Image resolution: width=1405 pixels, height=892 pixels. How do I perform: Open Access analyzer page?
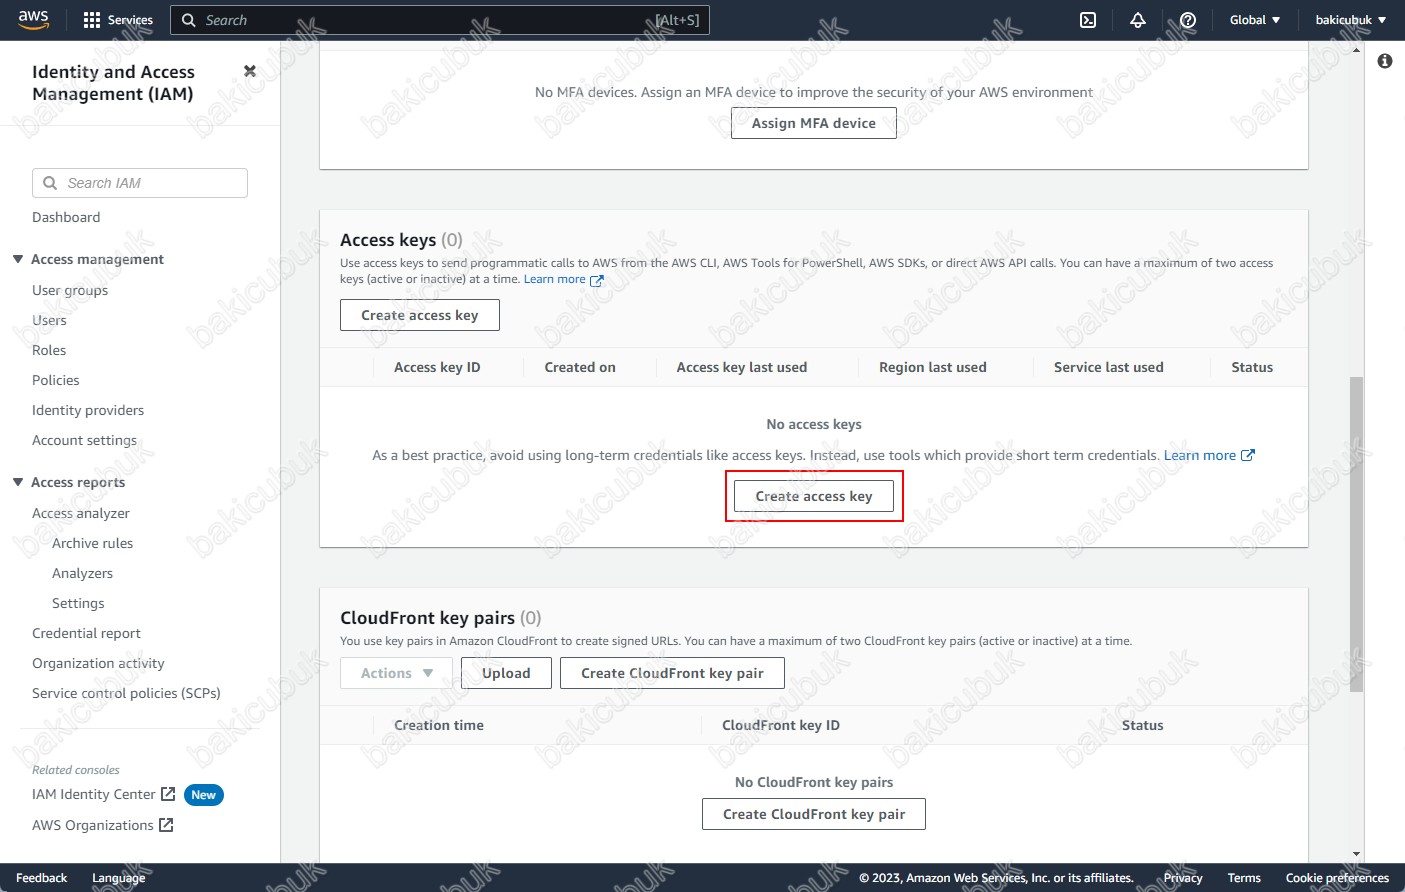coord(81,513)
